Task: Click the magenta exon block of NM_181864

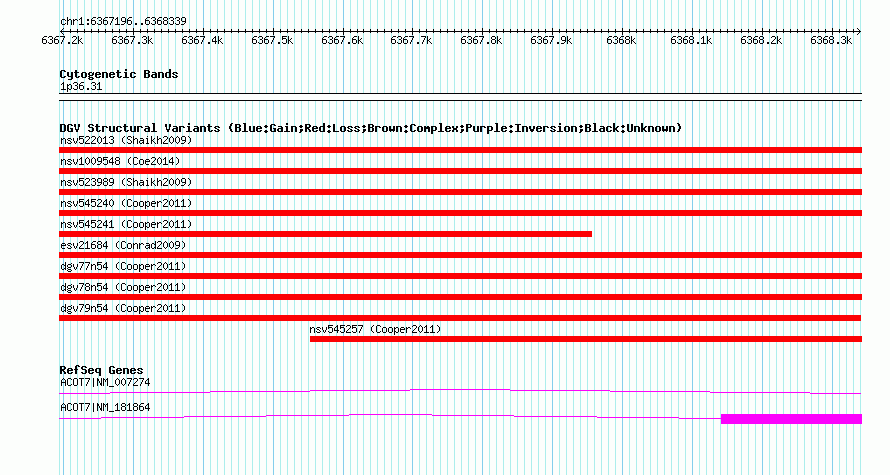Action: click(x=791, y=419)
